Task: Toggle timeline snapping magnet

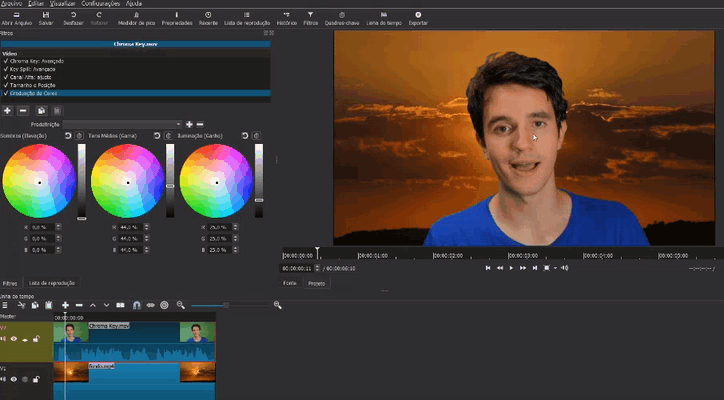Action: 137,305
